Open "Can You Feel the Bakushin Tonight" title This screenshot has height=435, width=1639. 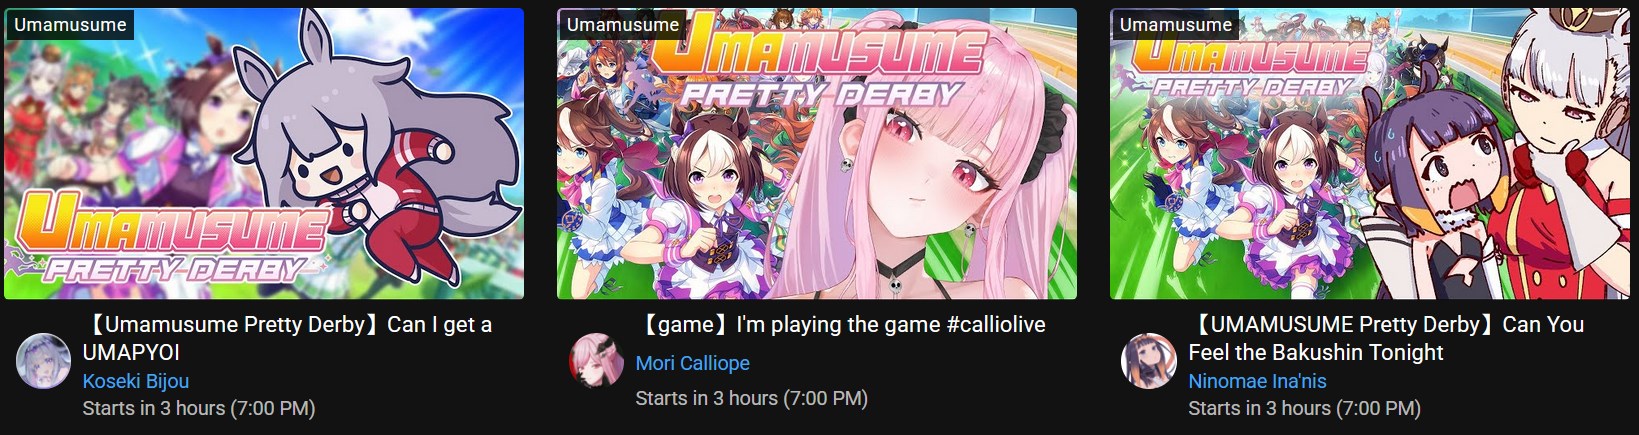coord(1387,338)
